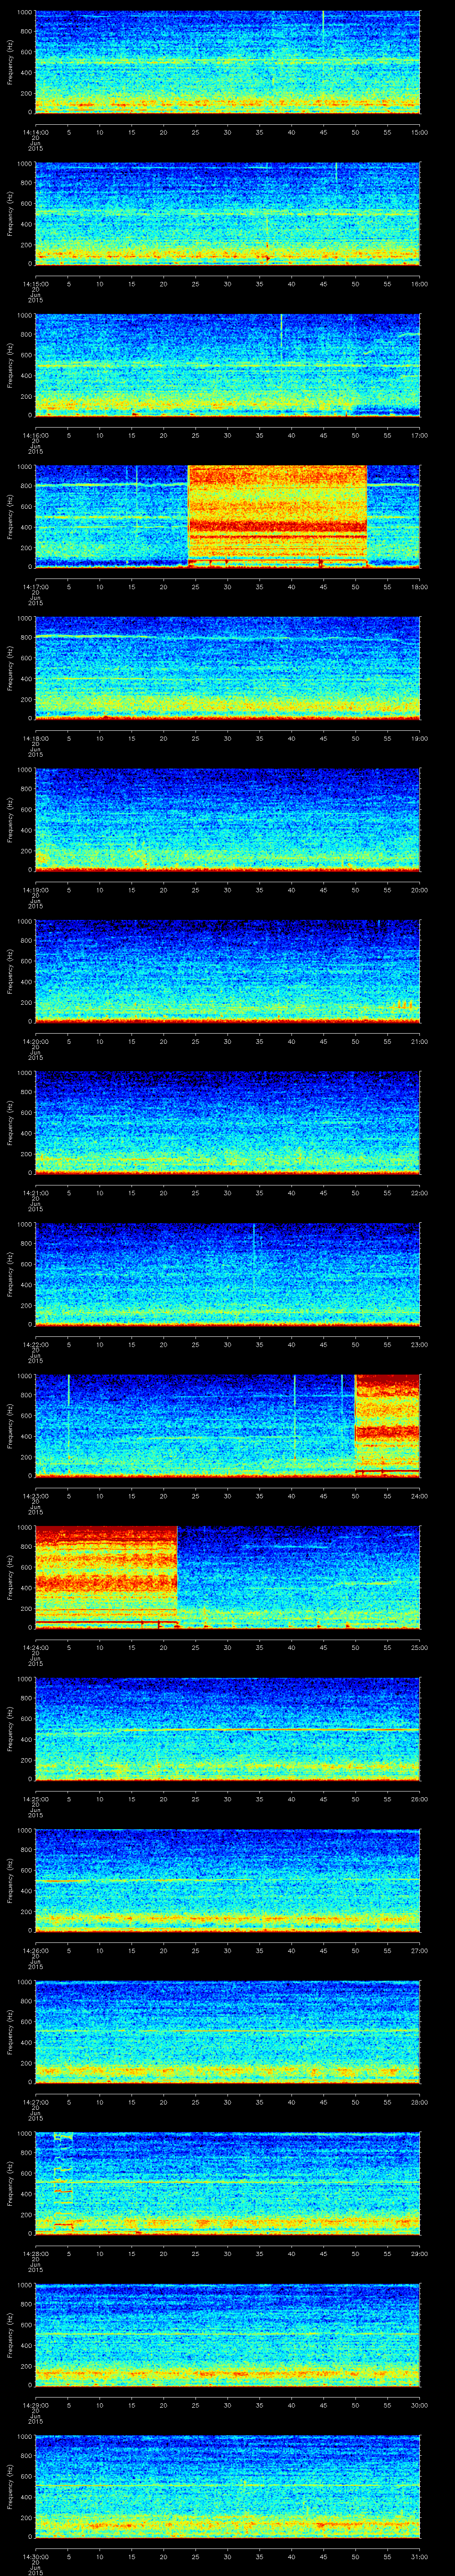Click the 14:18:00 start time label
The width and height of the screenshot is (455, 2576).
click(x=35, y=738)
